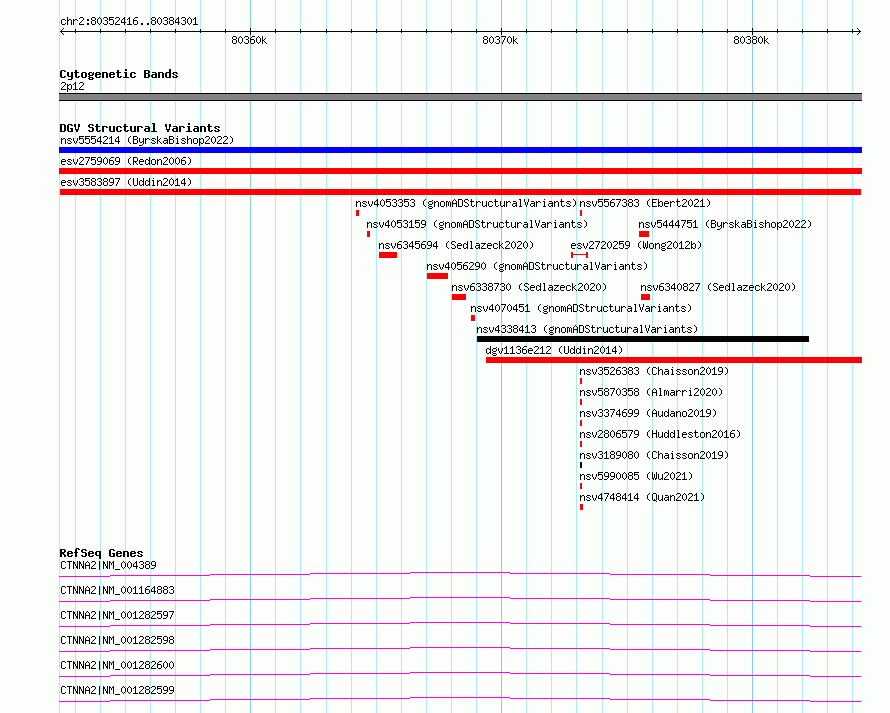Screen dimensions: 890x713
Task: Click nsv5567383 (Ebert2021) label
Action: (x=645, y=203)
